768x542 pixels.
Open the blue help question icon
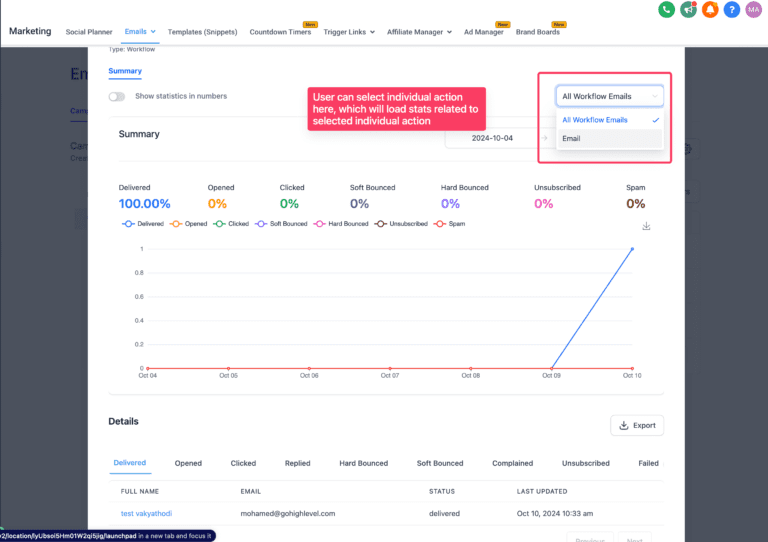(732, 9)
